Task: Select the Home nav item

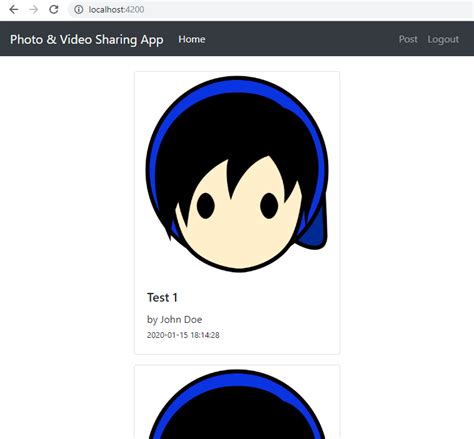Action: (x=192, y=39)
